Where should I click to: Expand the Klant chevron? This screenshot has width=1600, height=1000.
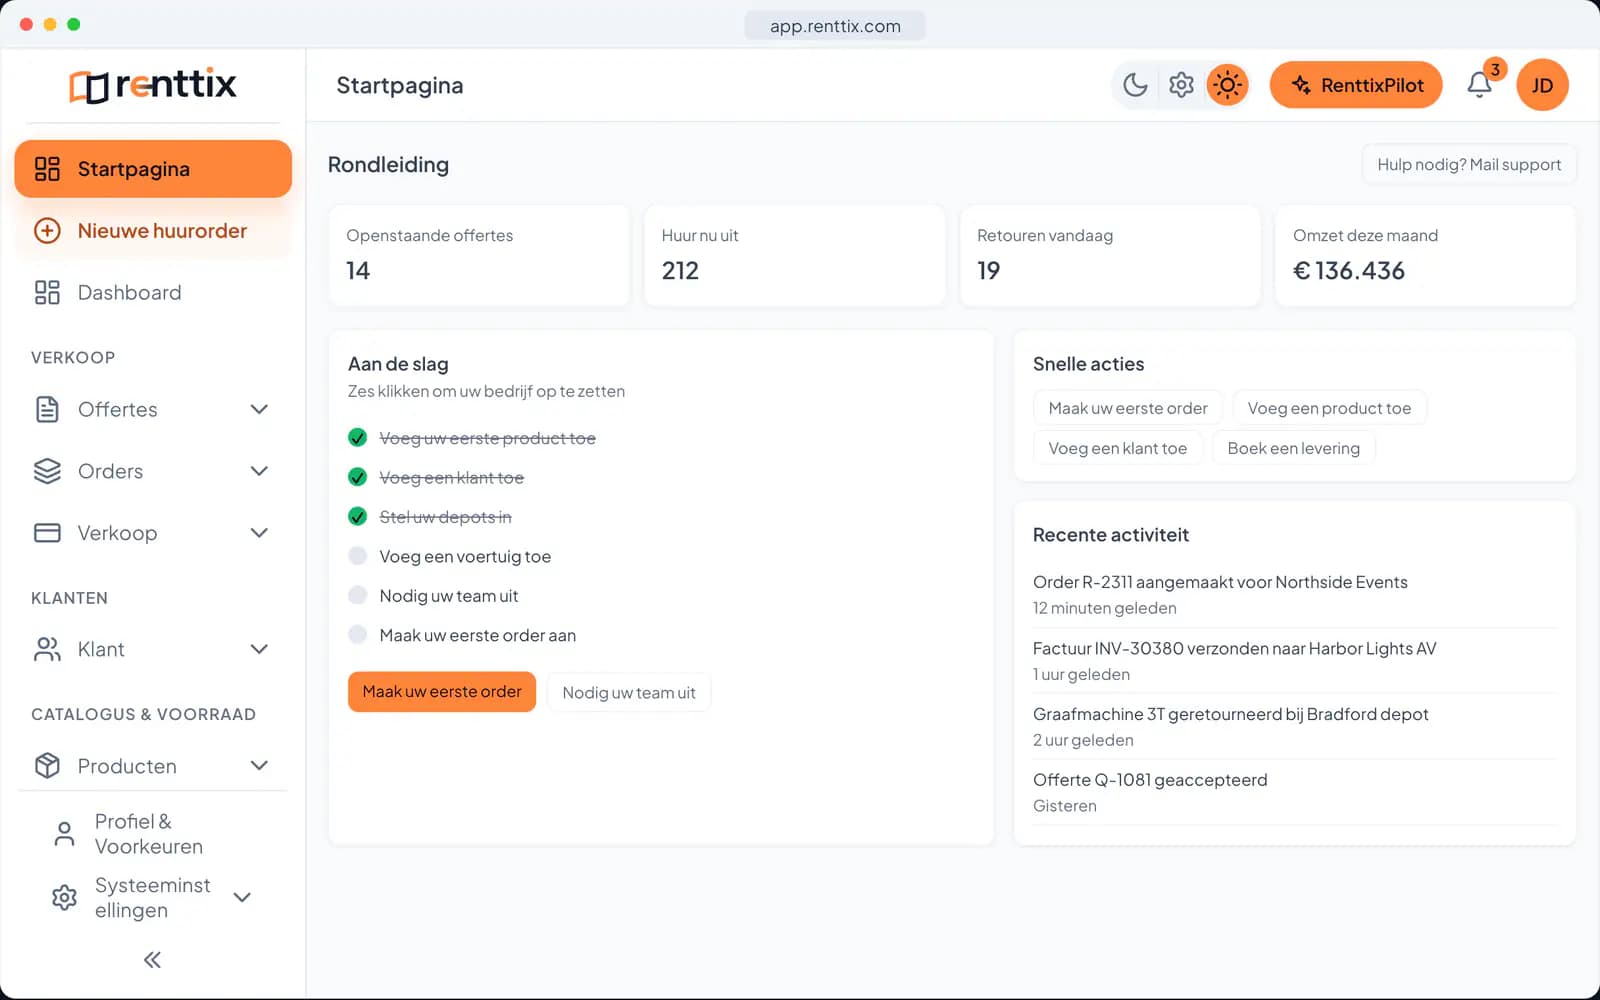(x=259, y=649)
